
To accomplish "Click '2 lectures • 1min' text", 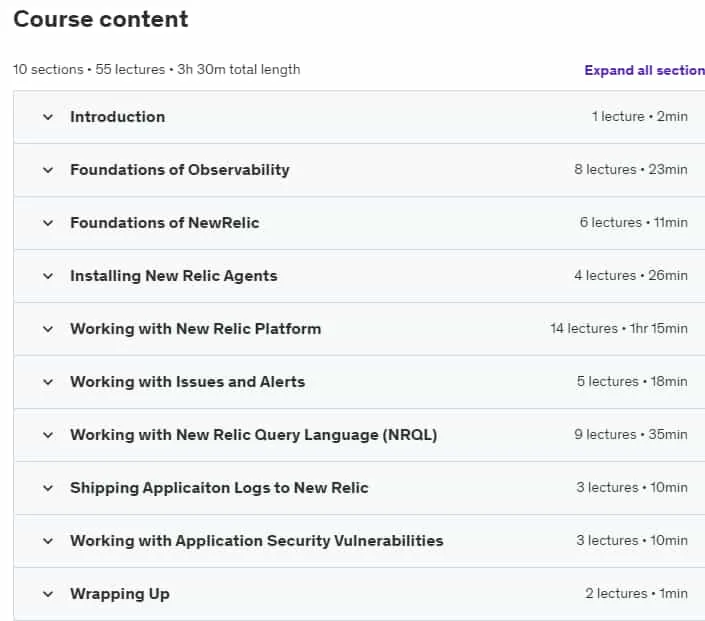I will 636,594.
